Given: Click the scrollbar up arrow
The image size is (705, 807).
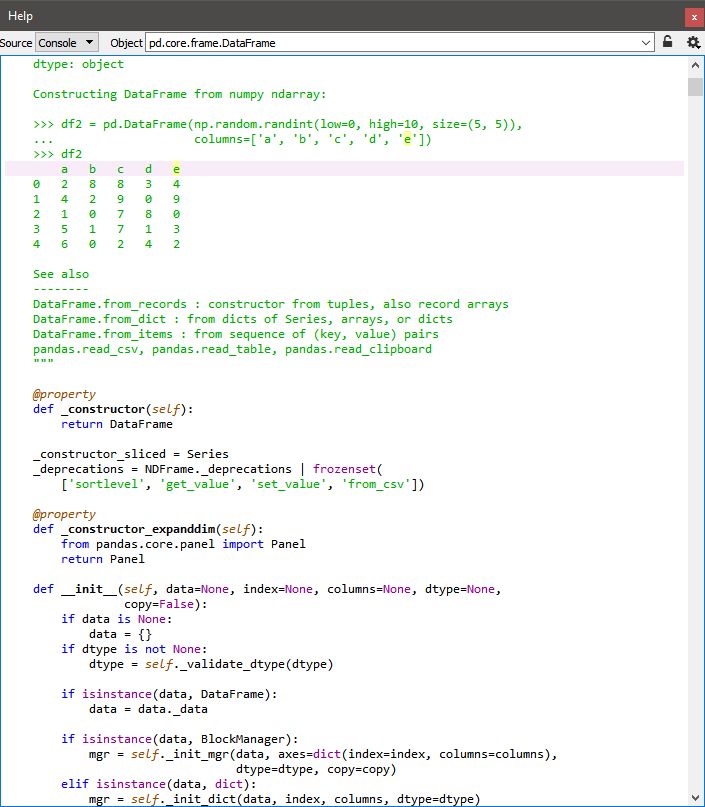Looking at the screenshot, I should (695, 65).
